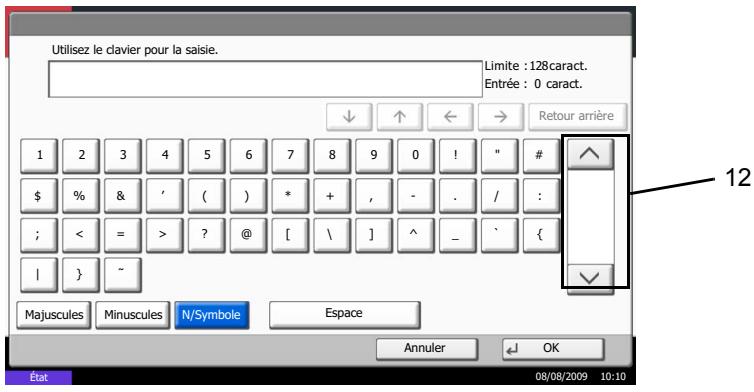Tap the comma key
The width and height of the screenshot is (754, 392).
coord(374,196)
